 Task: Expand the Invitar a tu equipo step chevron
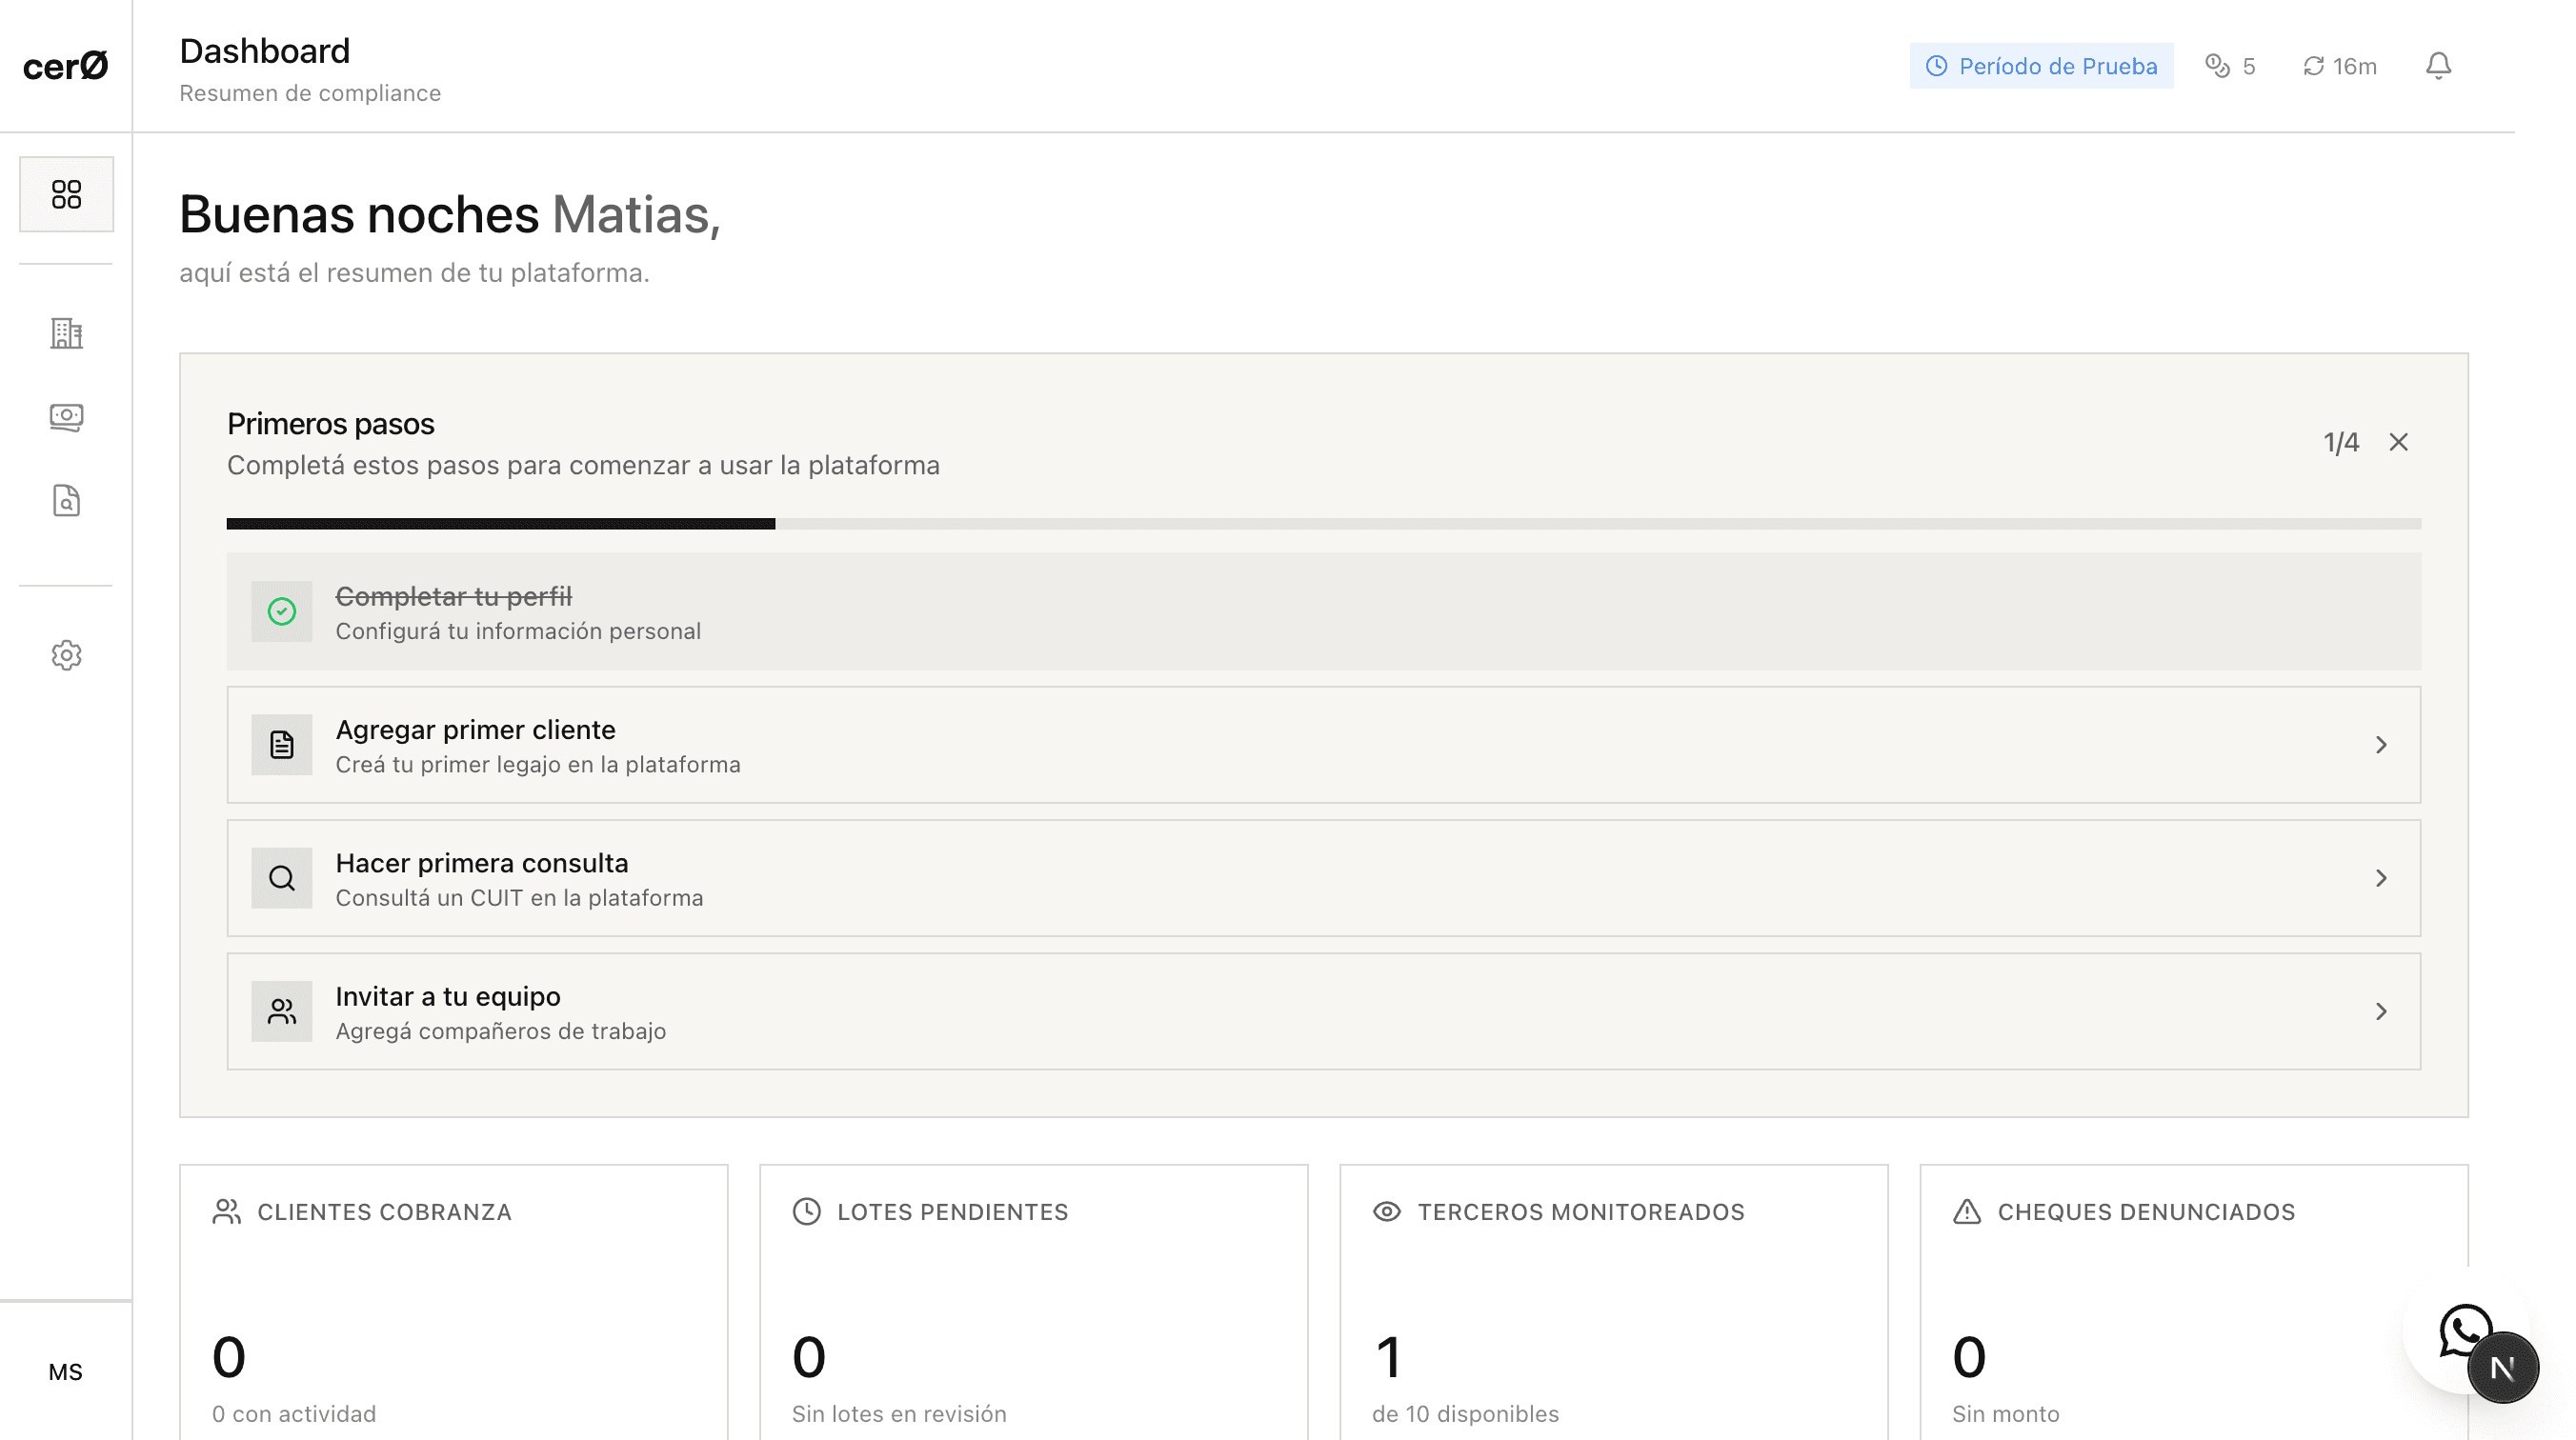(2383, 1011)
